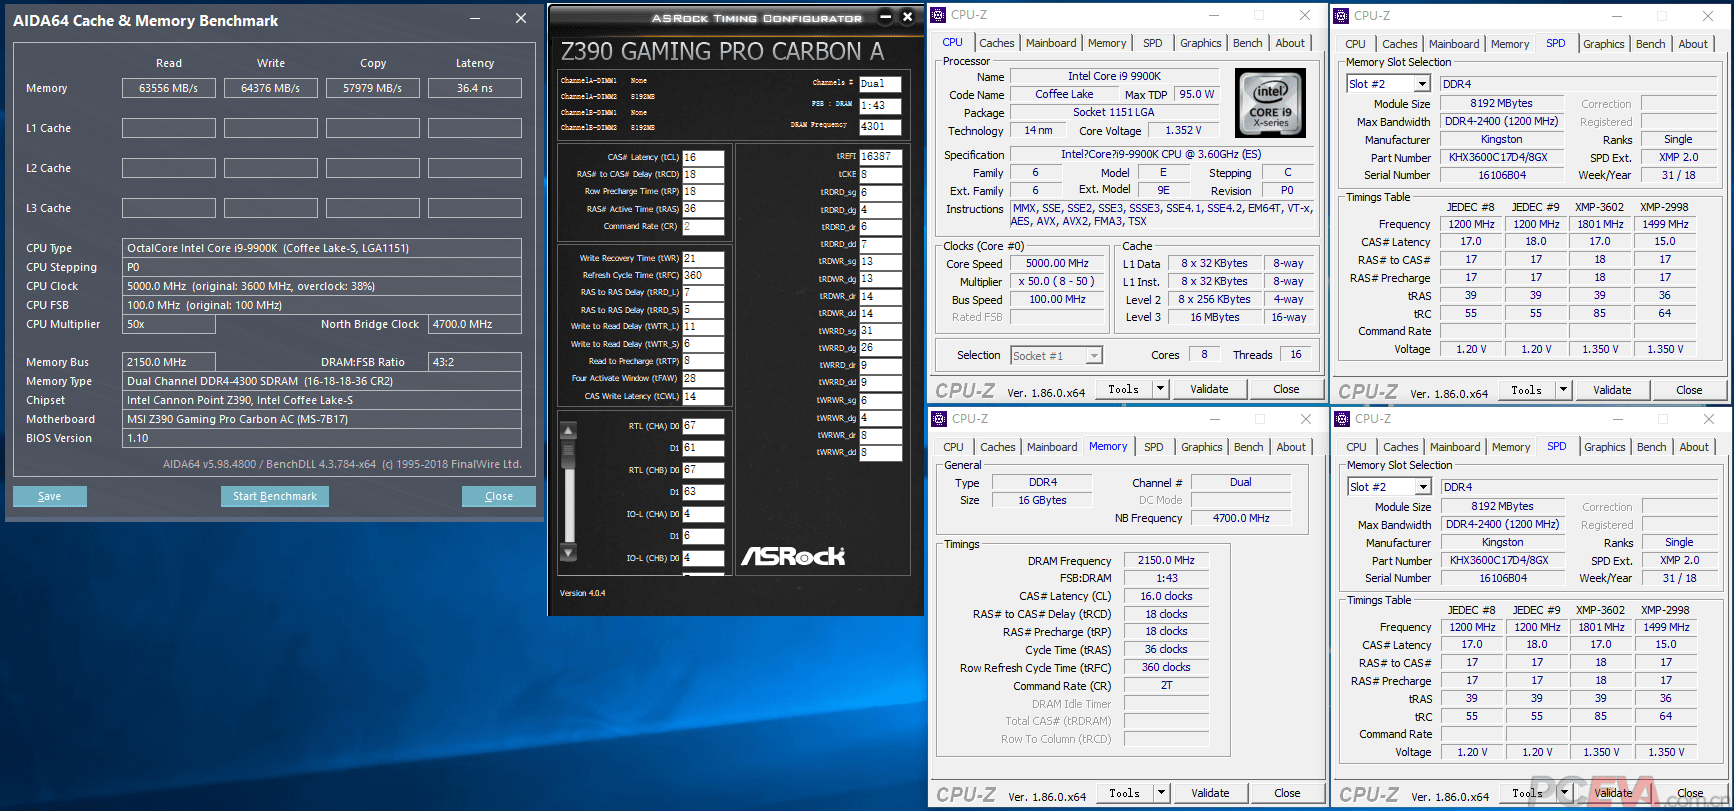This screenshot has height=811, width=1734.
Task: Select the Graphics tab in the lower SPD window
Action: (x=1605, y=447)
